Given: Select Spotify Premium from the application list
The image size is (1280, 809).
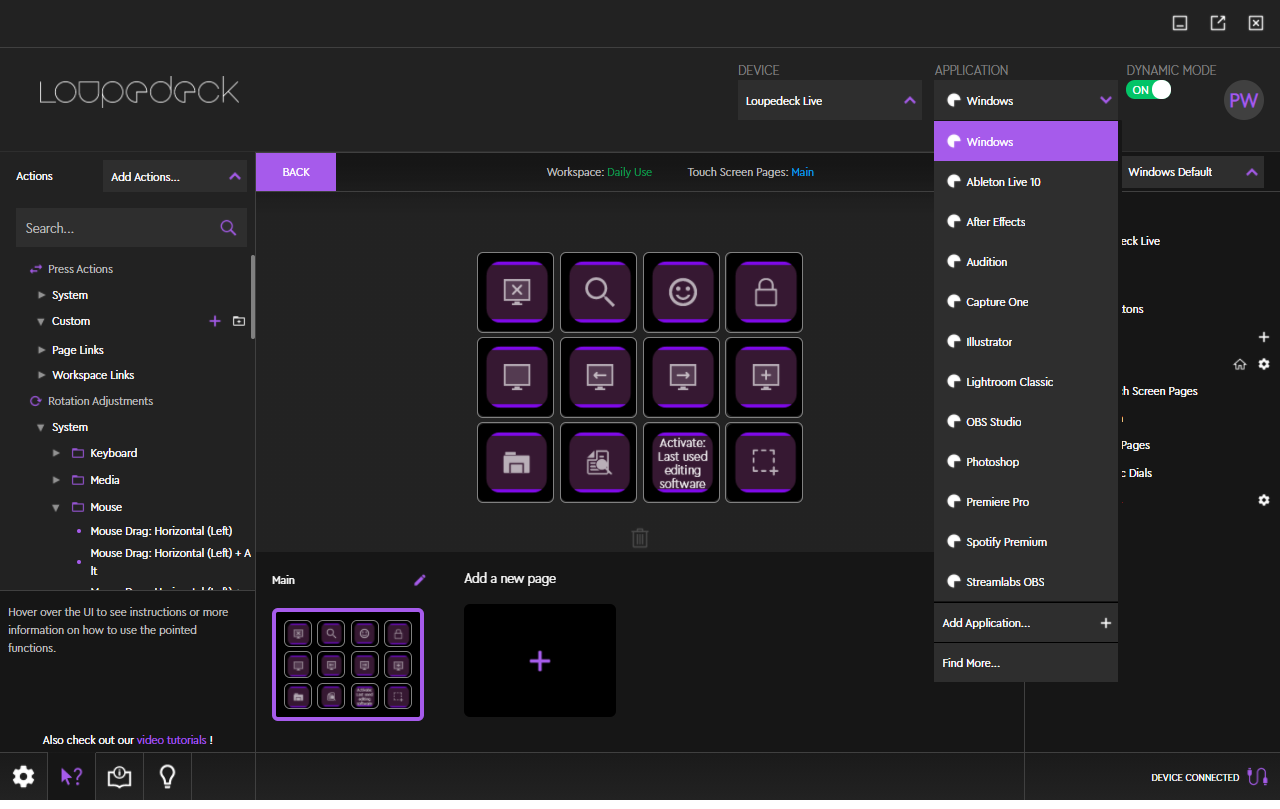Looking at the screenshot, I should pyautogui.click(x=1026, y=542).
